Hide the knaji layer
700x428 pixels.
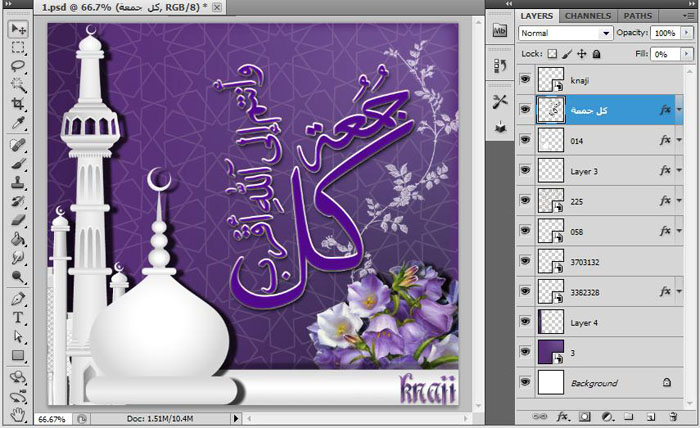point(525,77)
